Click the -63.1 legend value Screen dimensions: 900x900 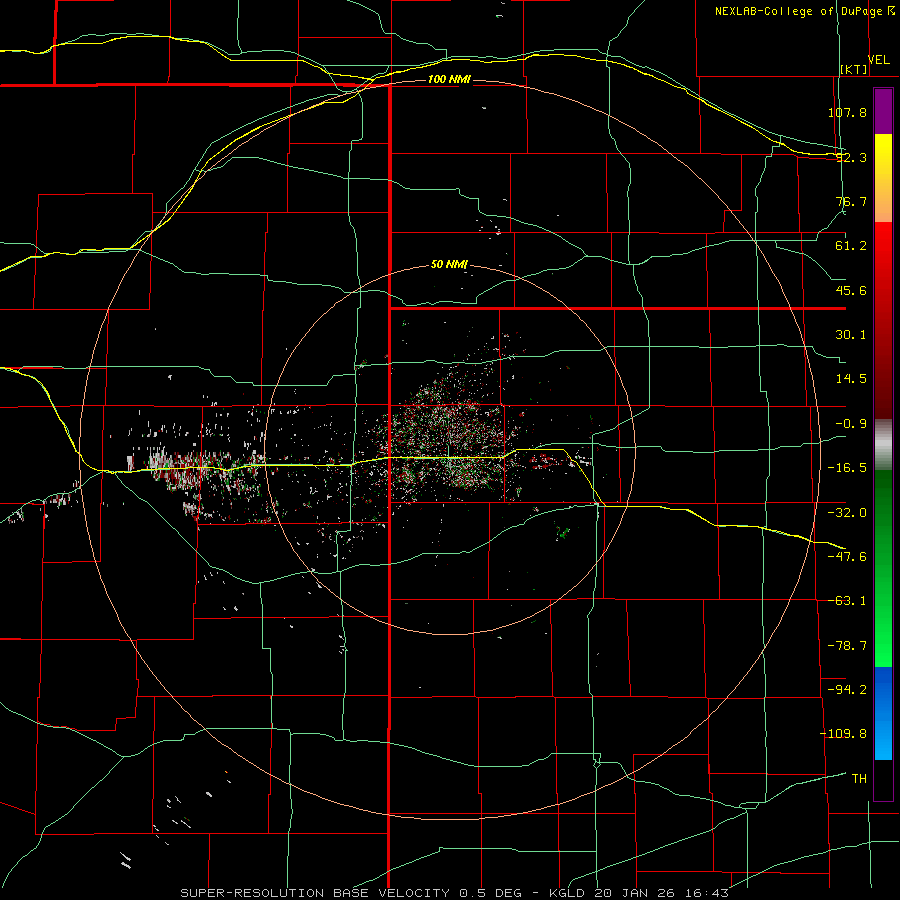point(847,601)
